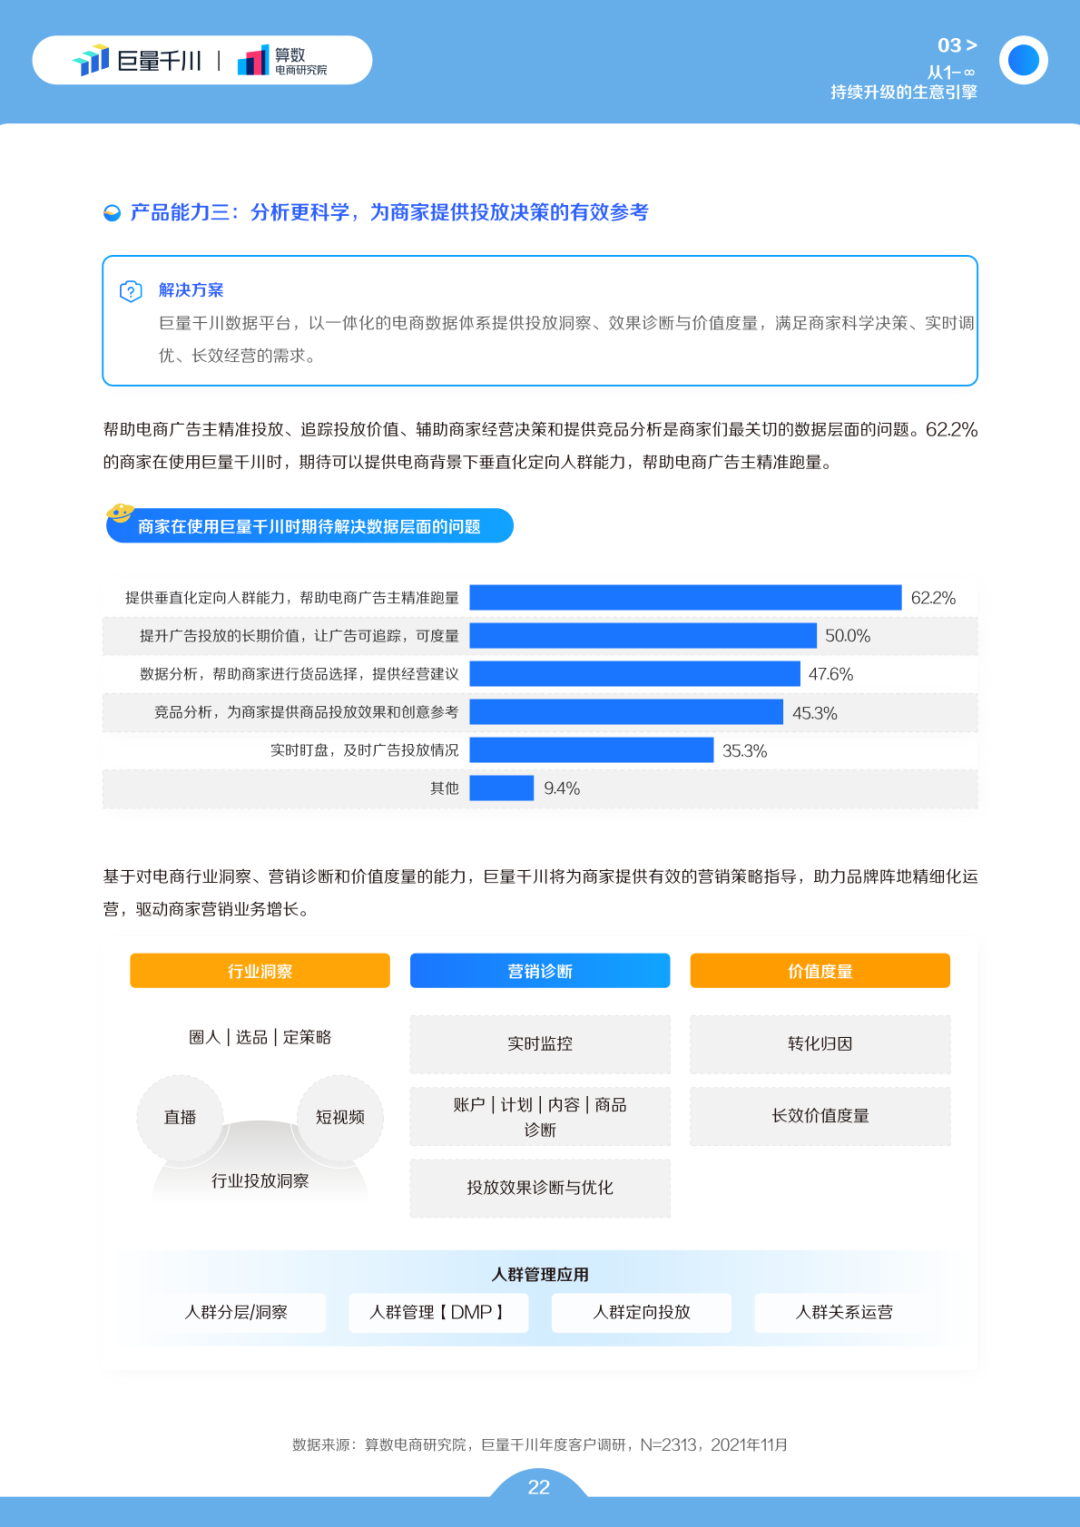Click the 从1-∞ text in the header
This screenshot has height=1527, width=1080.
951,72
